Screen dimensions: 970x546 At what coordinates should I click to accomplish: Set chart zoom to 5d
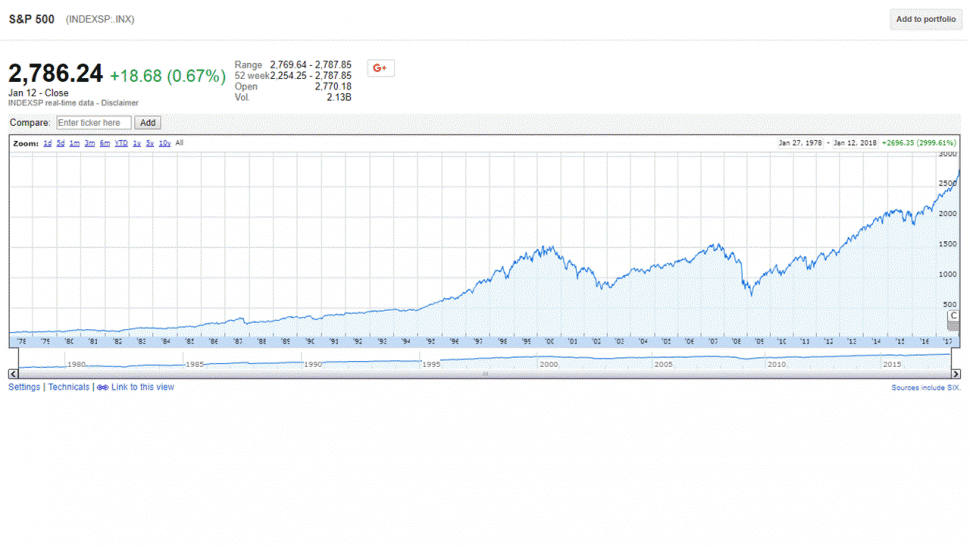click(61, 143)
